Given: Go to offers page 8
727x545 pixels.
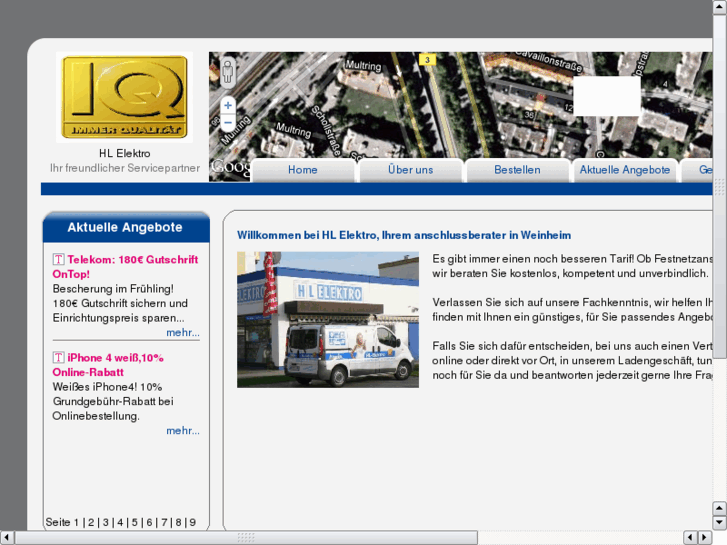Looking at the screenshot, I should 178,523.
